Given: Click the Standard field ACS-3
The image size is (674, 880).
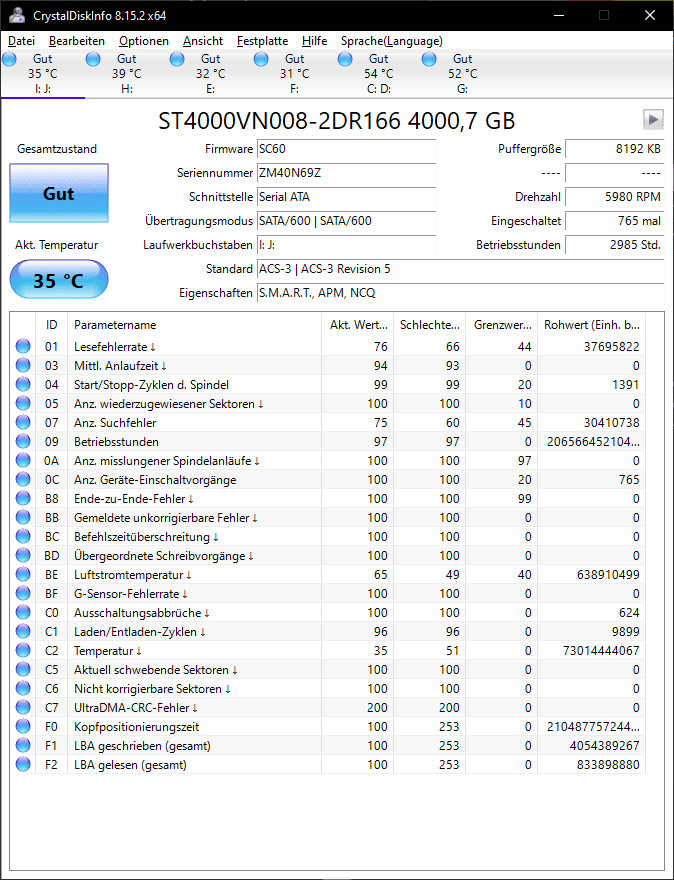Looking at the screenshot, I should pyautogui.click(x=460, y=269).
